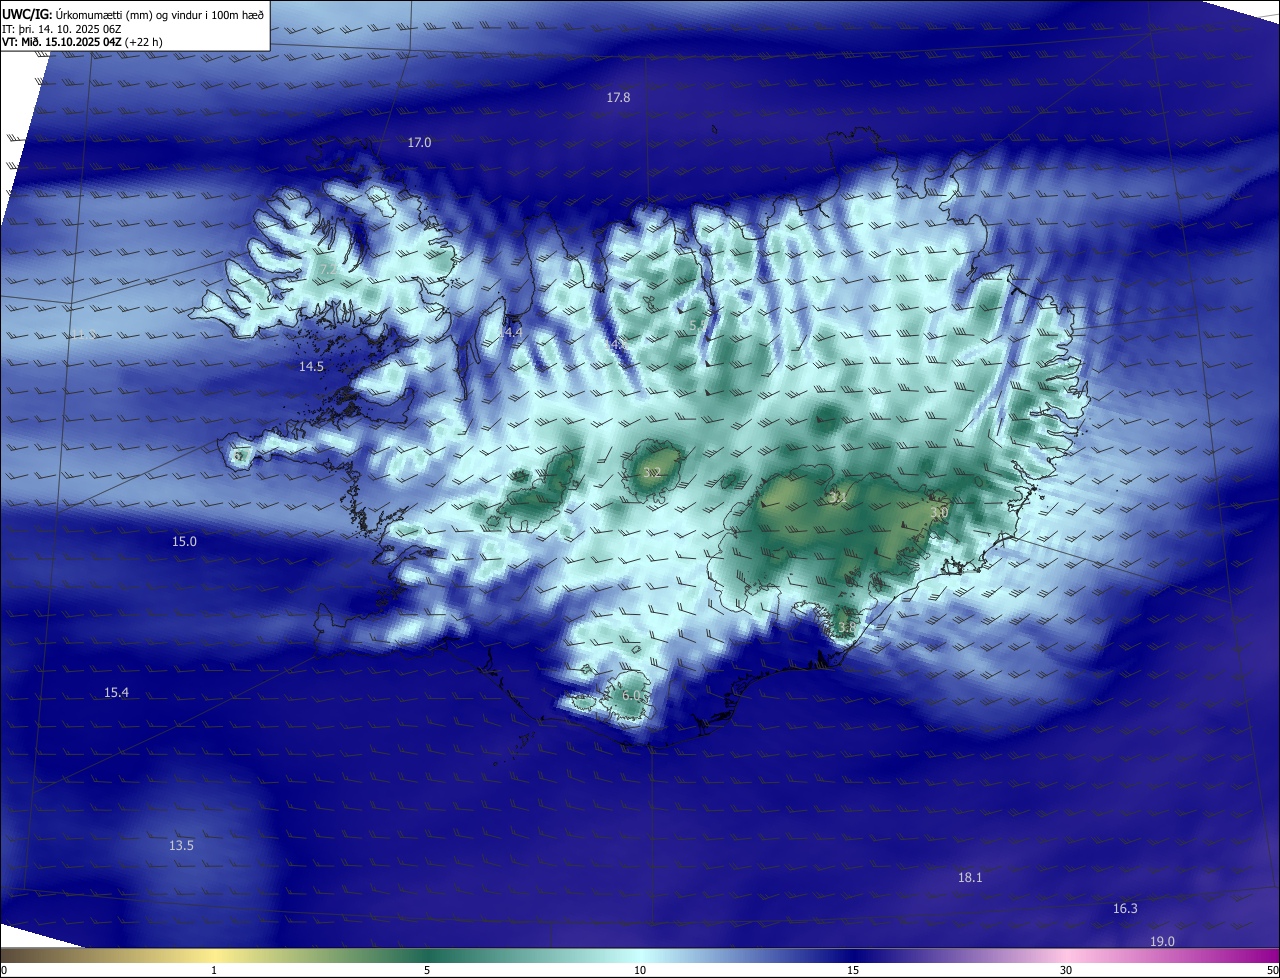Click the valid time line 'VT: Mið. 15.10.2025 04Z (+22 h)'

[82, 43]
